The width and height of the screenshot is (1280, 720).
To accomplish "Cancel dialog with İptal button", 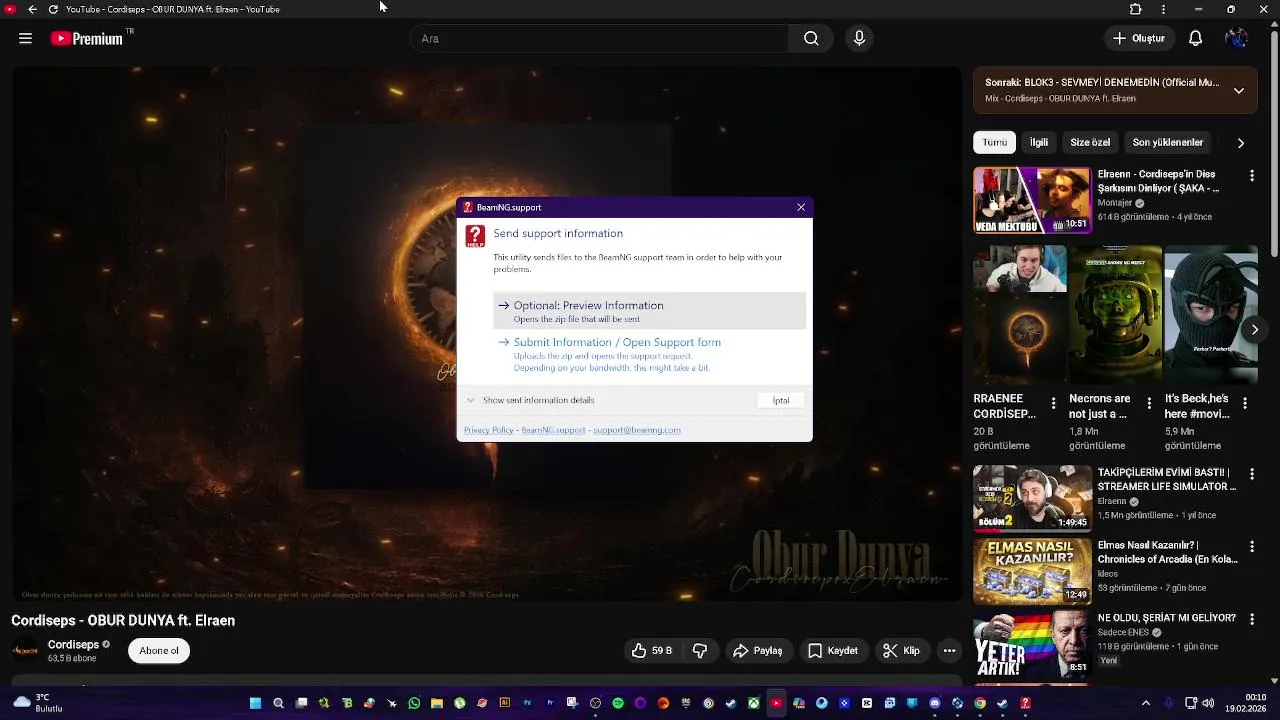I will point(781,400).
